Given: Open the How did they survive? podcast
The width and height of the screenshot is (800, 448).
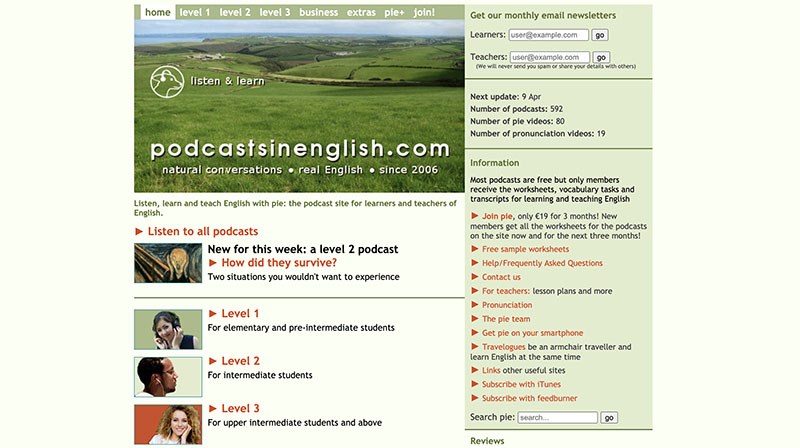Looking at the screenshot, I should pyautogui.click(x=279, y=263).
